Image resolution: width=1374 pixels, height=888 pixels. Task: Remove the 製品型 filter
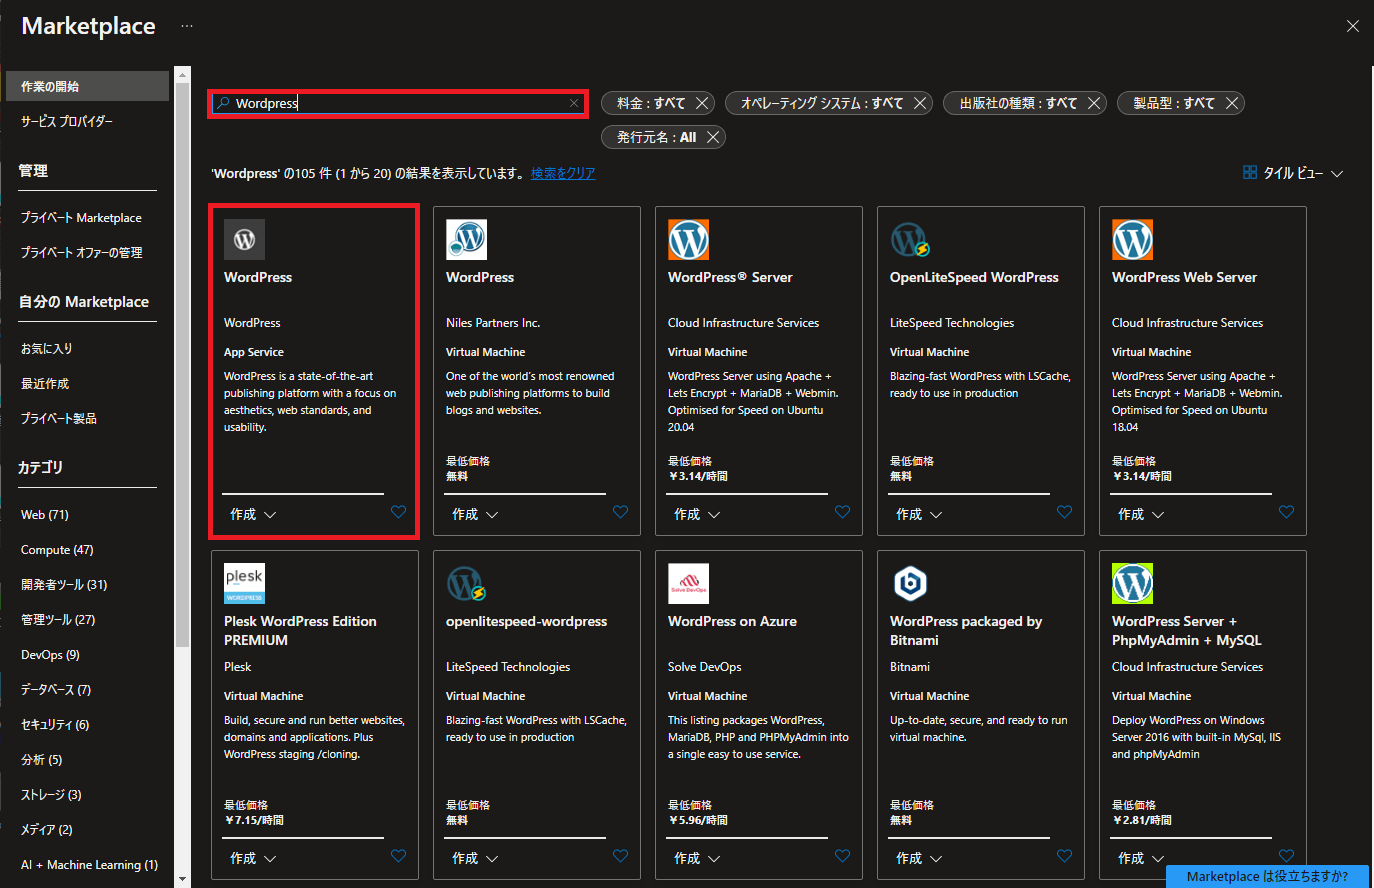pyautogui.click(x=1232, y=103)
